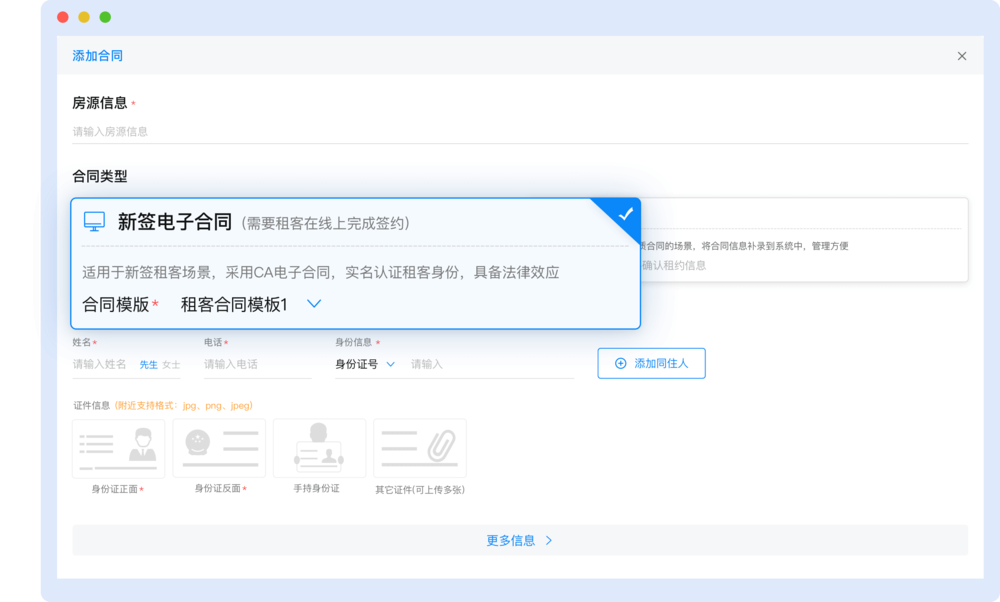
Task: Upload 手持身份证 photo
Action: pyautogui.click(x=320, y=448)
